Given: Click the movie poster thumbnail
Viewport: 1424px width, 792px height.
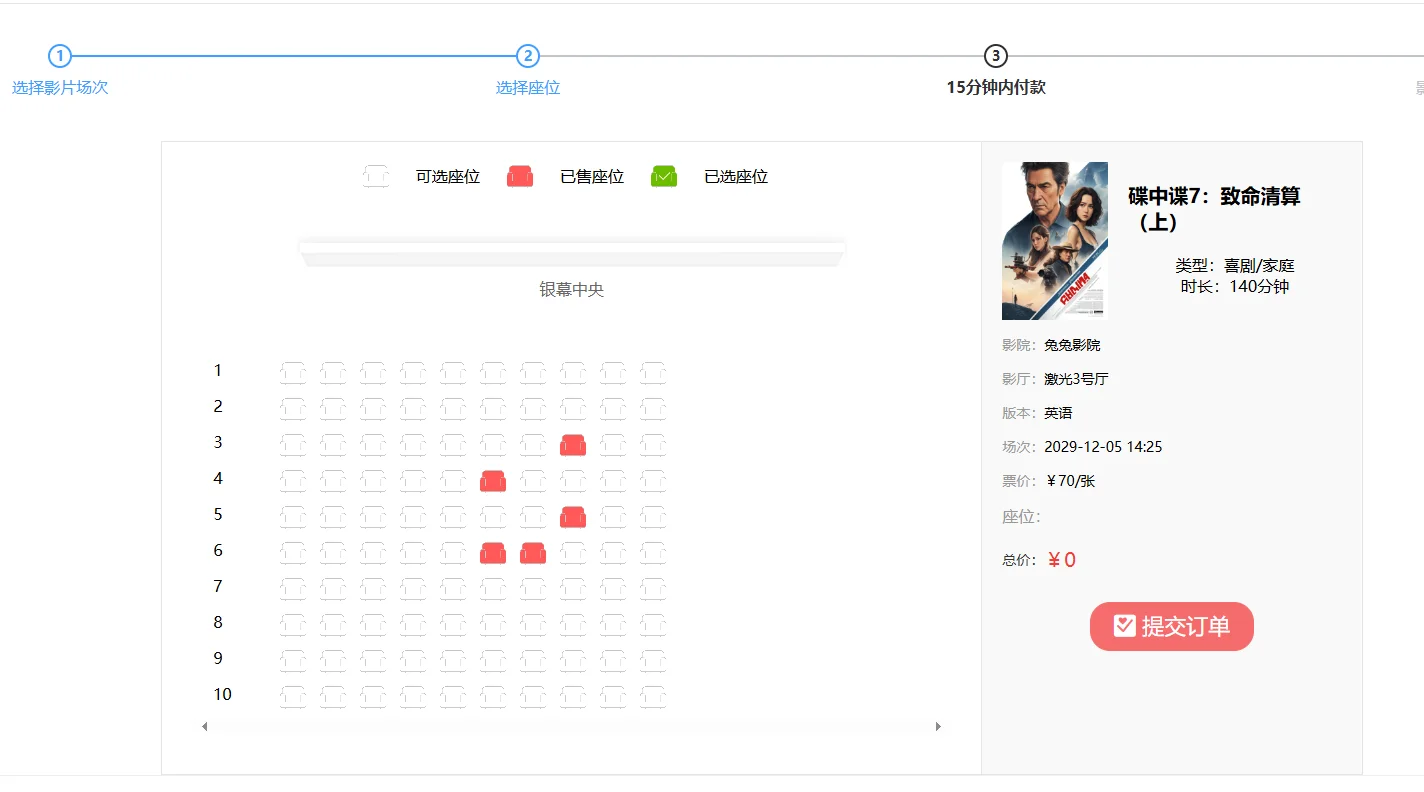Looking at the screenshot, I should (x=1054, y=240).
